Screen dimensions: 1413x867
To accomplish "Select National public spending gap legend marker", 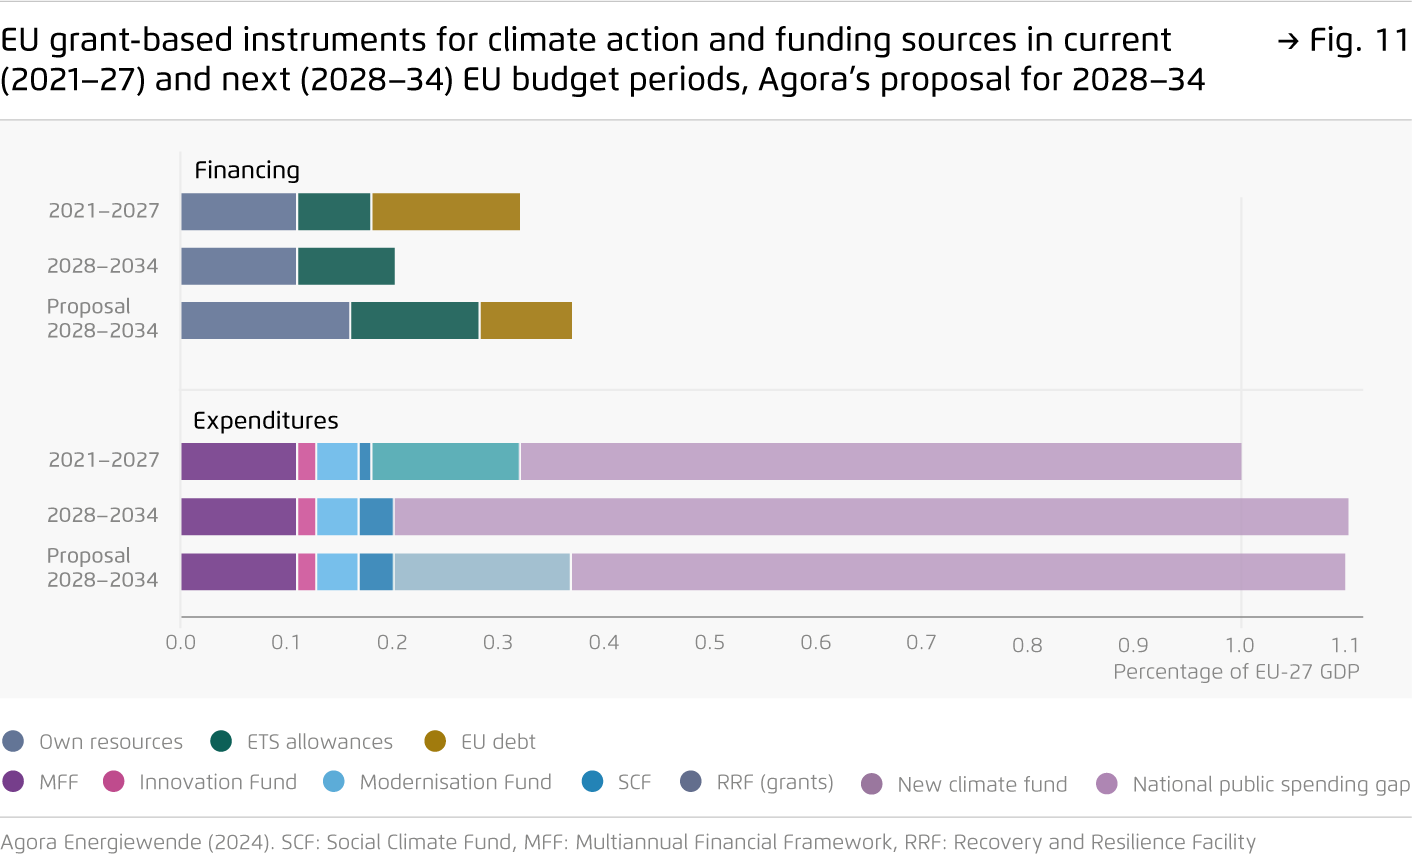I will (1107, 784).
